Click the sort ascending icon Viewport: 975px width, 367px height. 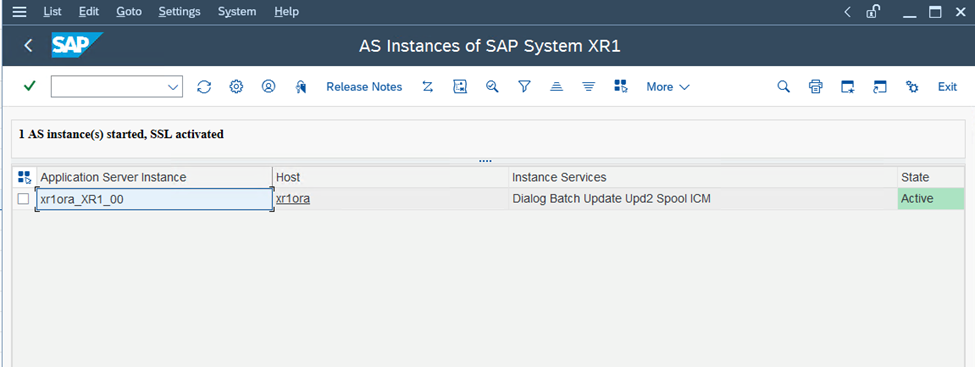click(x=557, y=86)
